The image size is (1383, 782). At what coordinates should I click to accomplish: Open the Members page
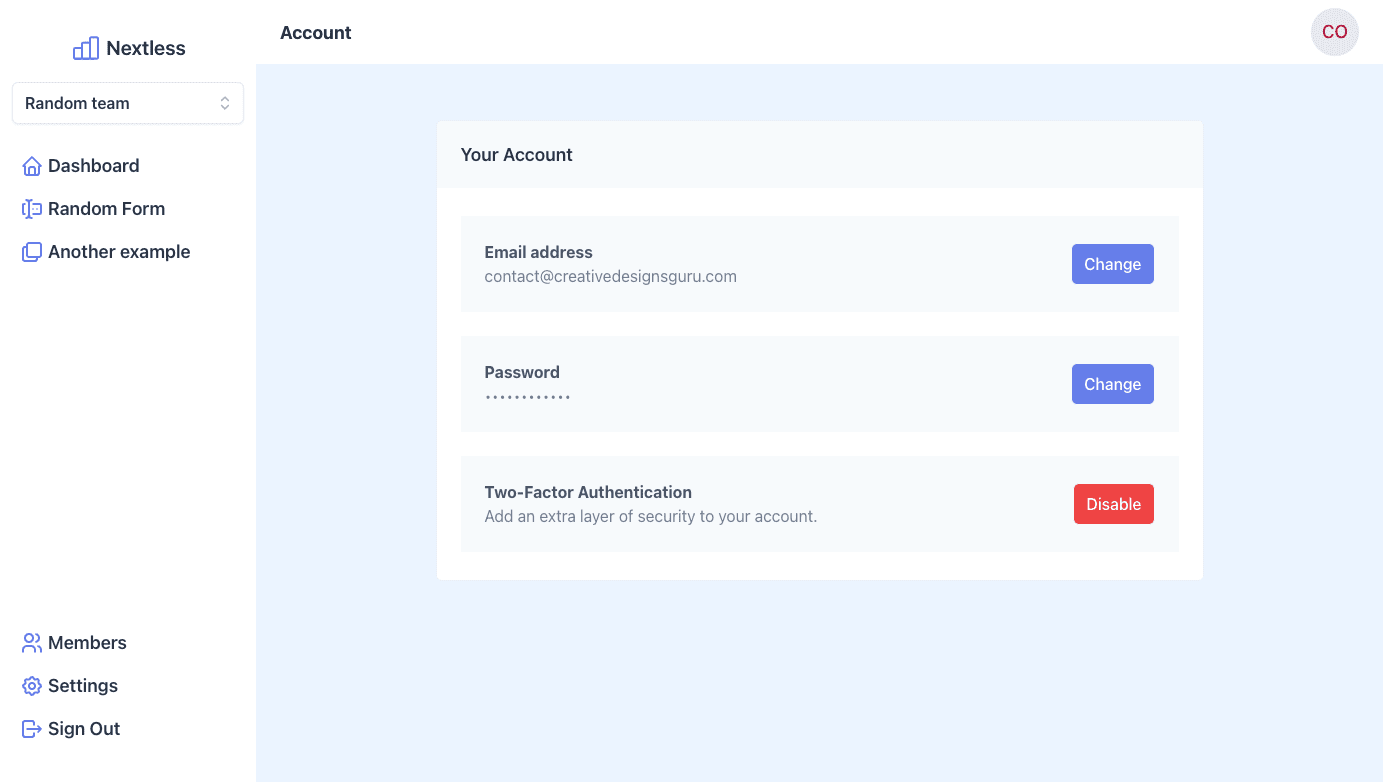[x=87, y=642]
